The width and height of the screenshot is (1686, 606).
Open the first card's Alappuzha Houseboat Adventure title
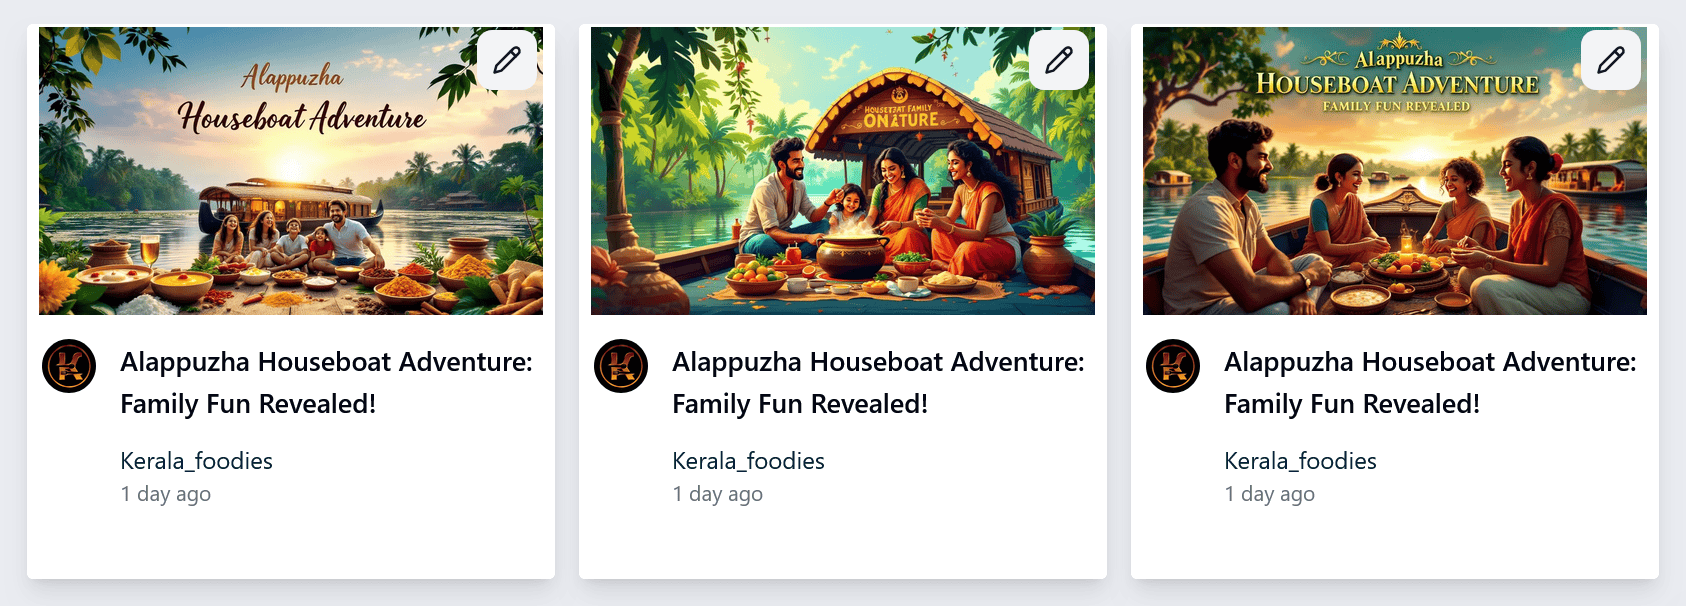pos(326,383)
